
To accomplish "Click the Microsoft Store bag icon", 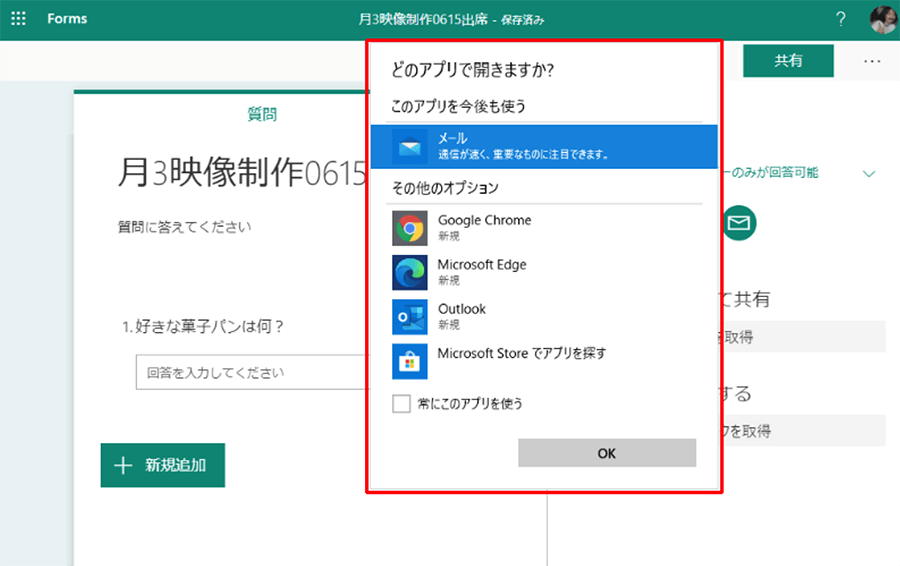I will tap(410, 361).
